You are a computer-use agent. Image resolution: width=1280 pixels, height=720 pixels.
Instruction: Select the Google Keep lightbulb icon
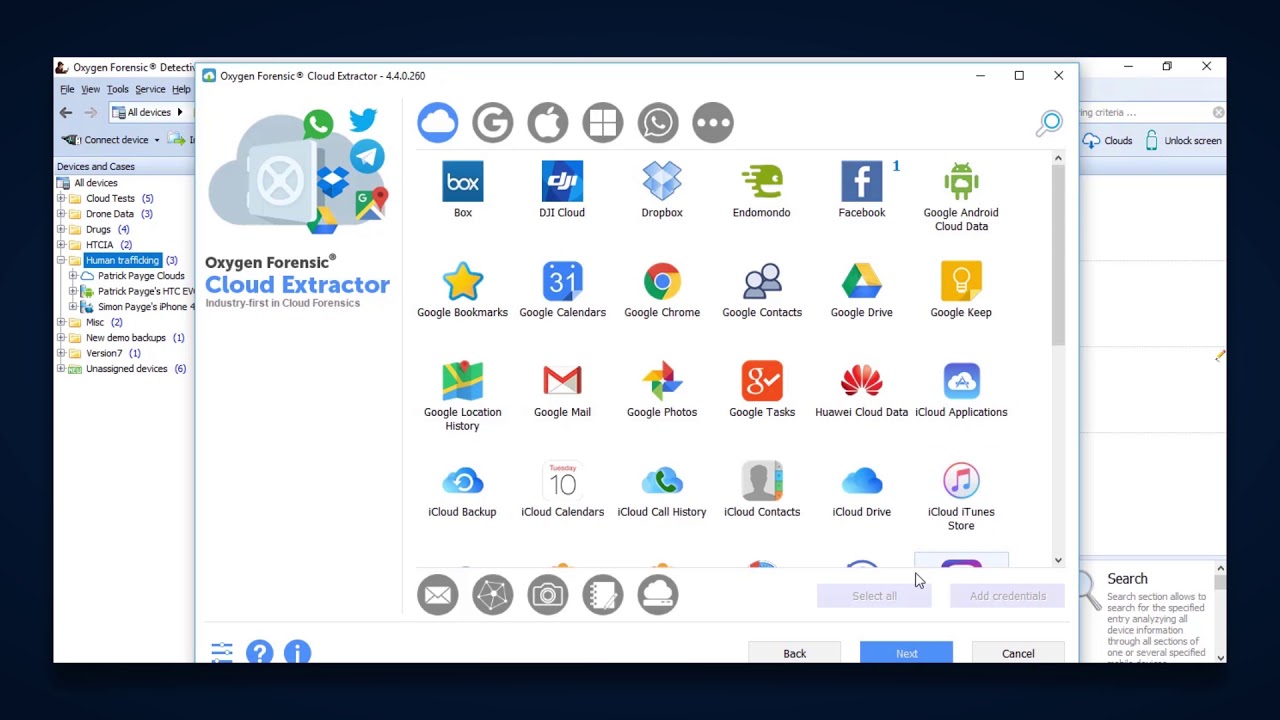pos(961,282)
